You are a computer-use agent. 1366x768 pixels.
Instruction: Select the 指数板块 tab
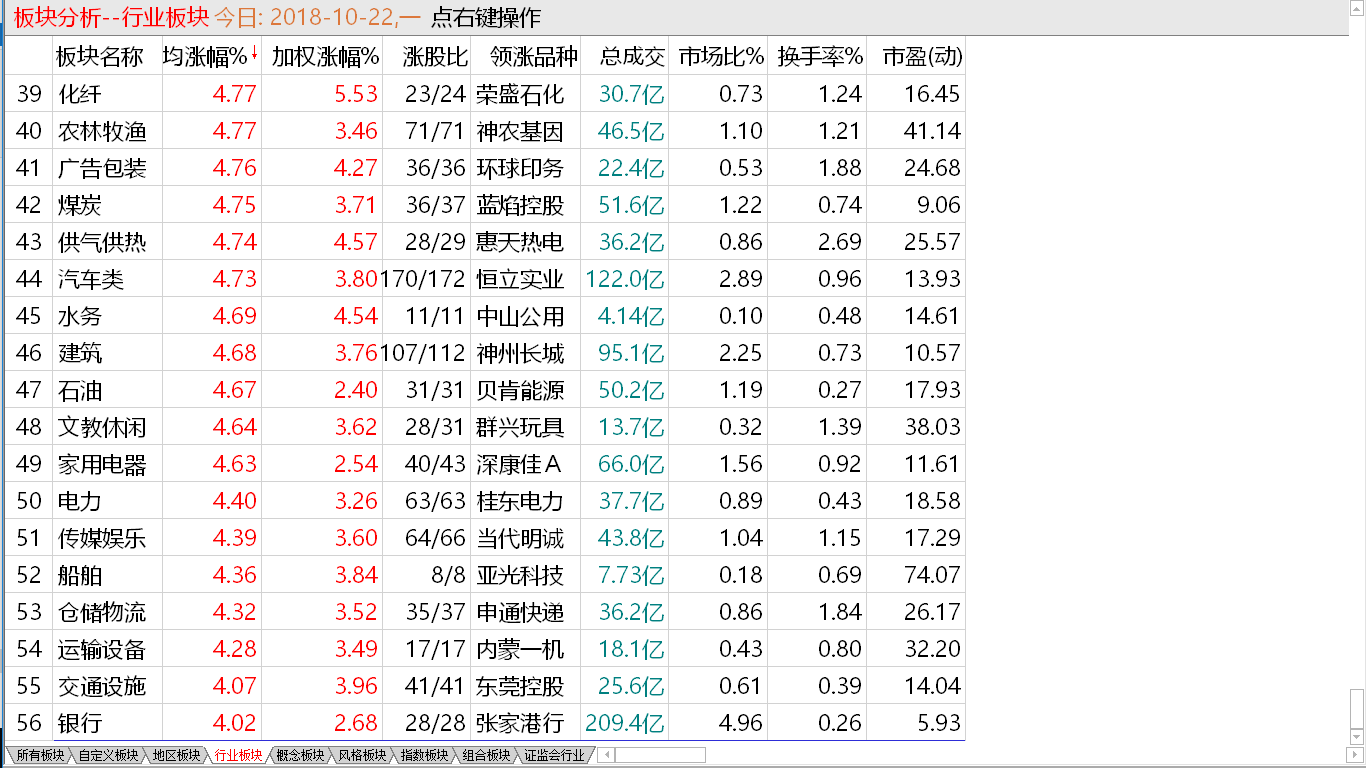424,755
